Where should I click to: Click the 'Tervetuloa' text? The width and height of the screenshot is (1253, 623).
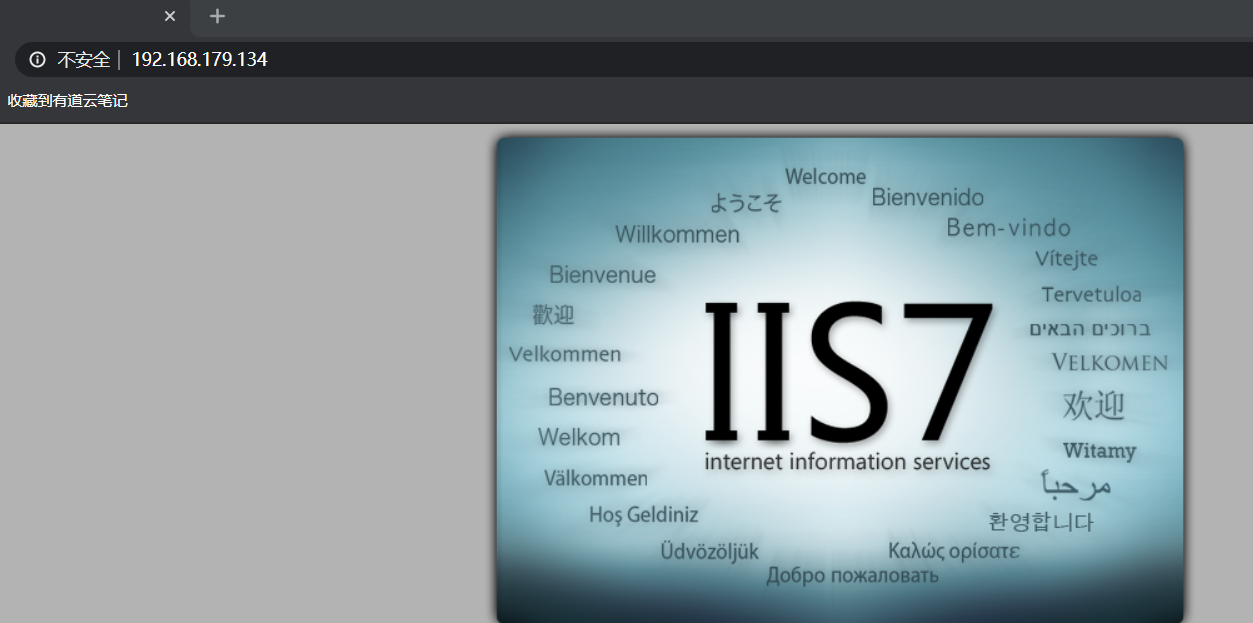coord(1091,295)
